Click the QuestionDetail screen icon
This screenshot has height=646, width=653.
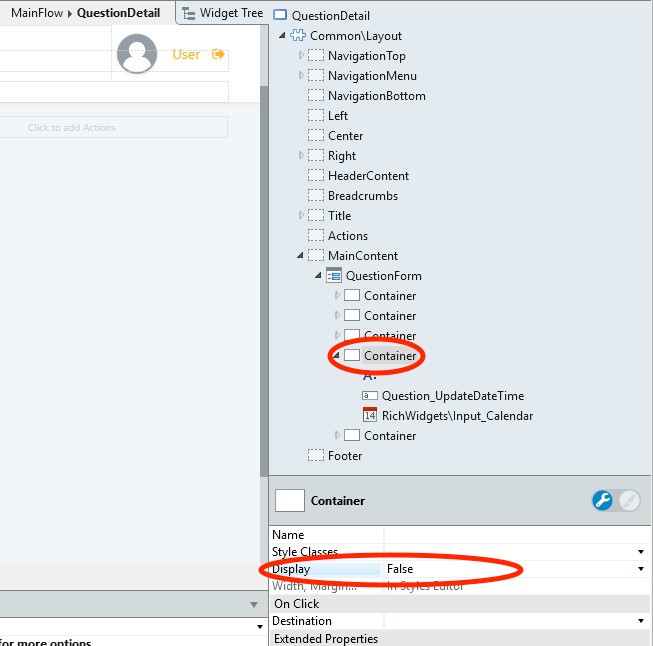point(280,15)
